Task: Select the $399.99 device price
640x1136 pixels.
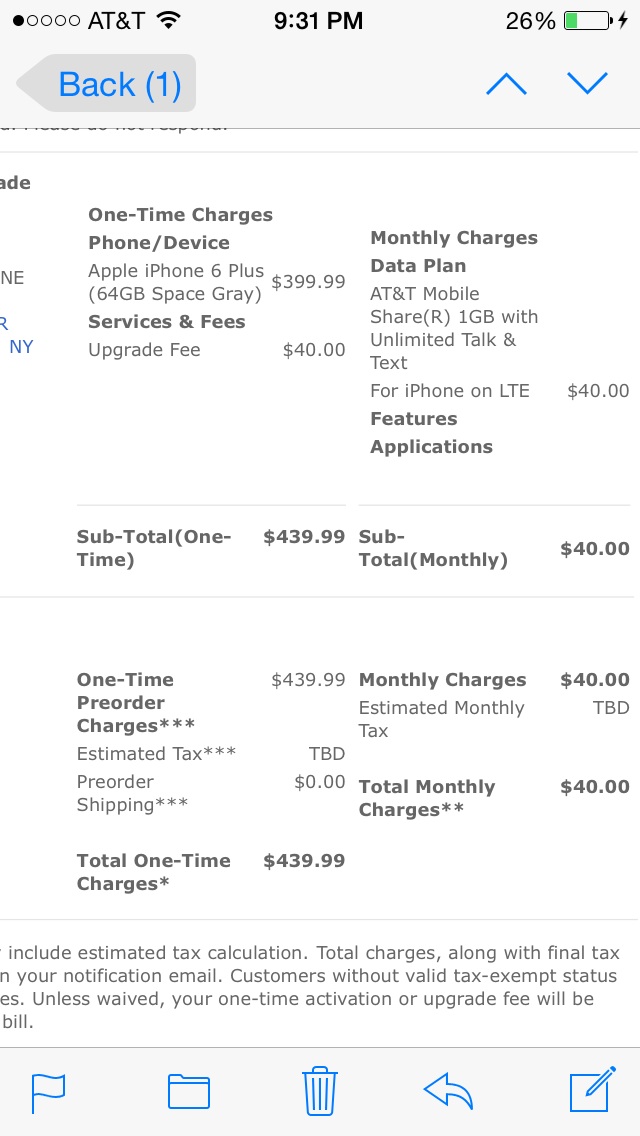Action: 308,282
